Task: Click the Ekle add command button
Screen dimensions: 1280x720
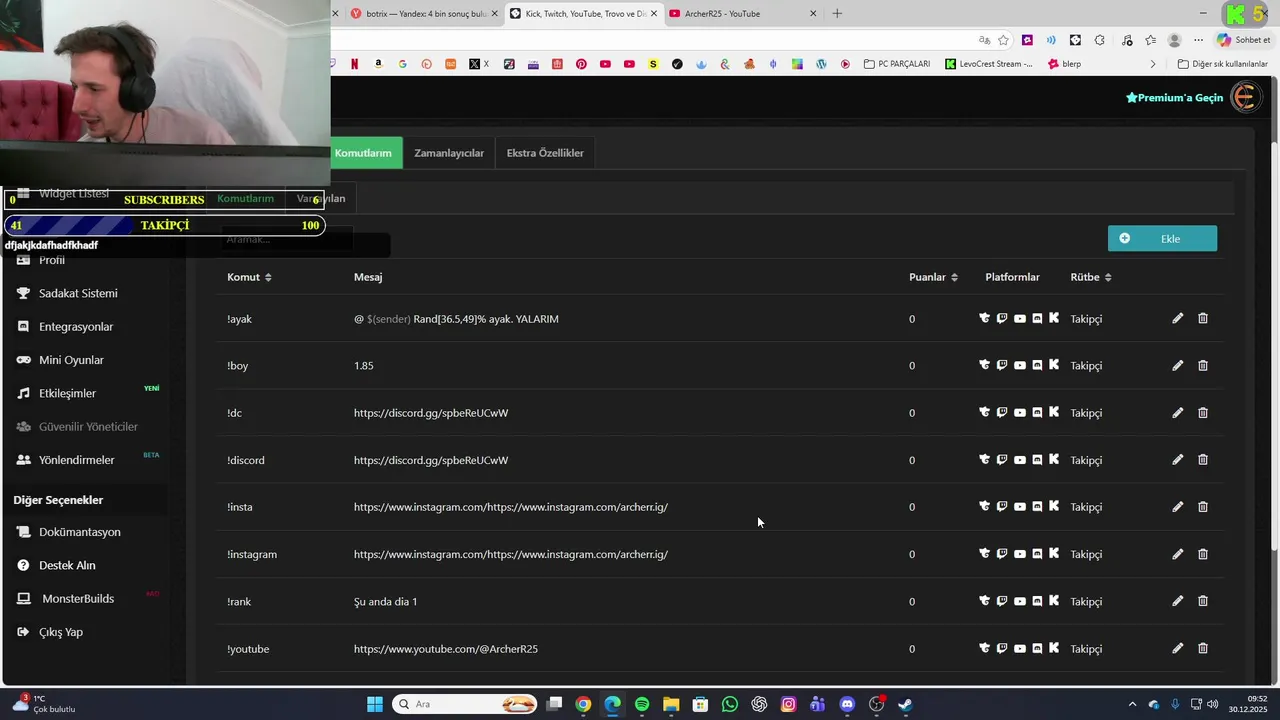Action: click(1162, 238)
